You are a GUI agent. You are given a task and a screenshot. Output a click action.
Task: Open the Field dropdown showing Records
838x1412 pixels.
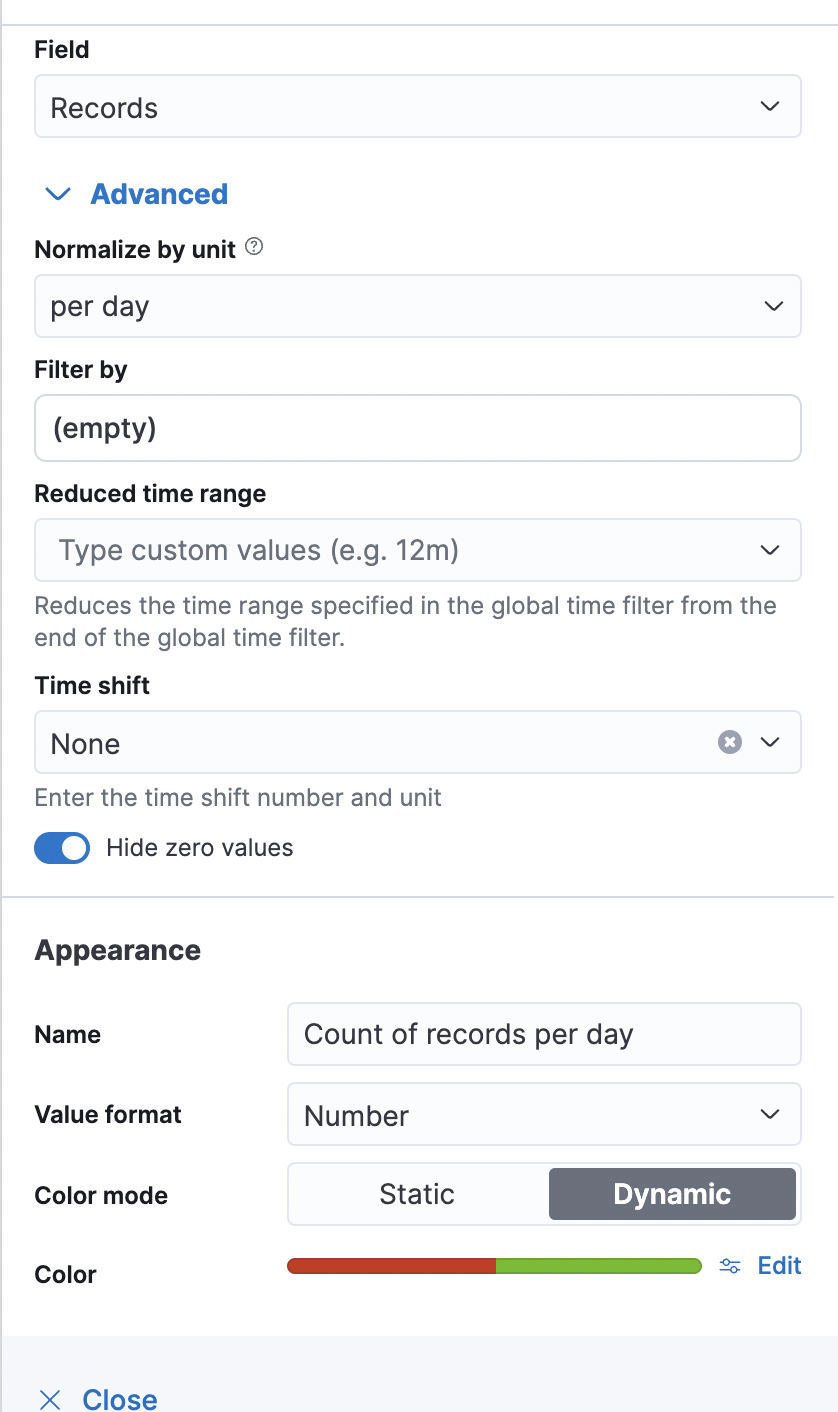click(417, 105)
